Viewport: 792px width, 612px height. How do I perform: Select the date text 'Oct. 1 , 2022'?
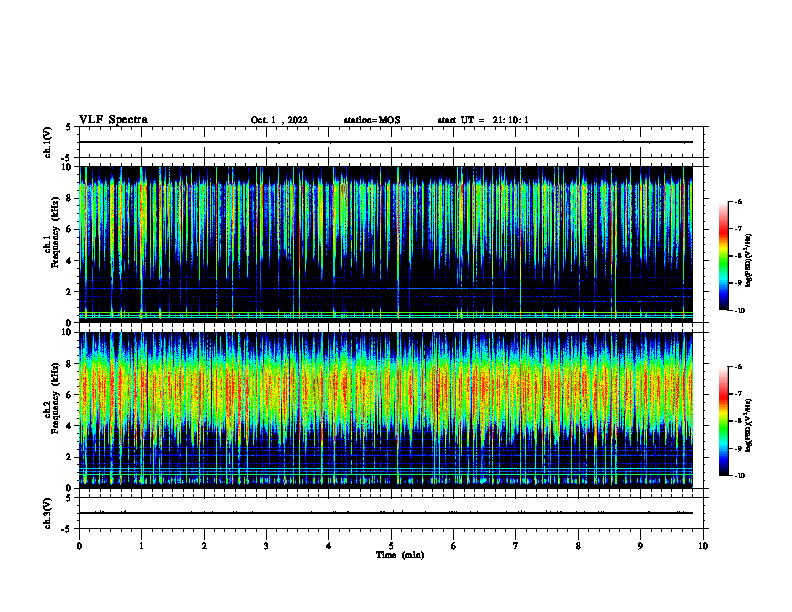pyautogui.click(x=279, y=120)
